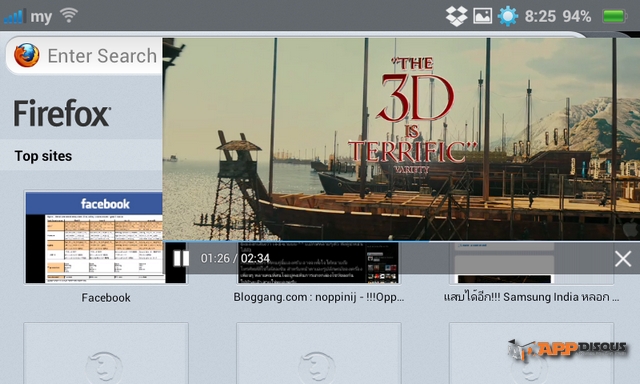Tap the Facebook site label
Viewport: 640px width, 384px height.
(x=106, y=297)
